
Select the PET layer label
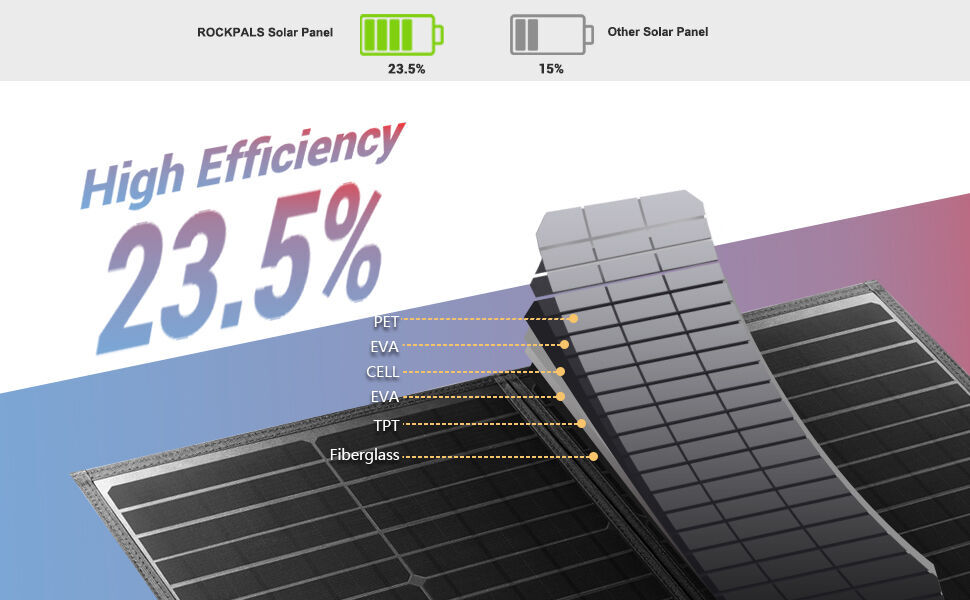(x=386, y=321)
